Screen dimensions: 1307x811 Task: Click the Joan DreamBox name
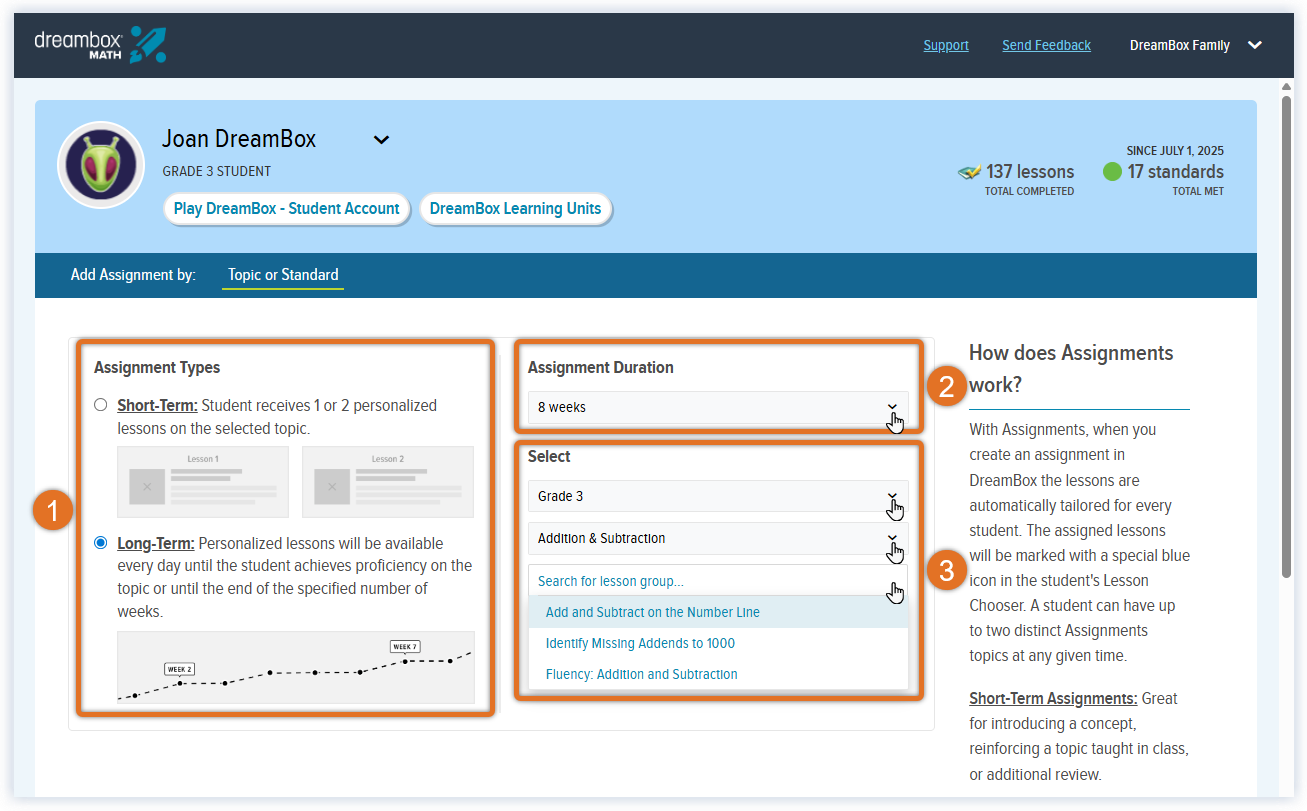(239, 139)
